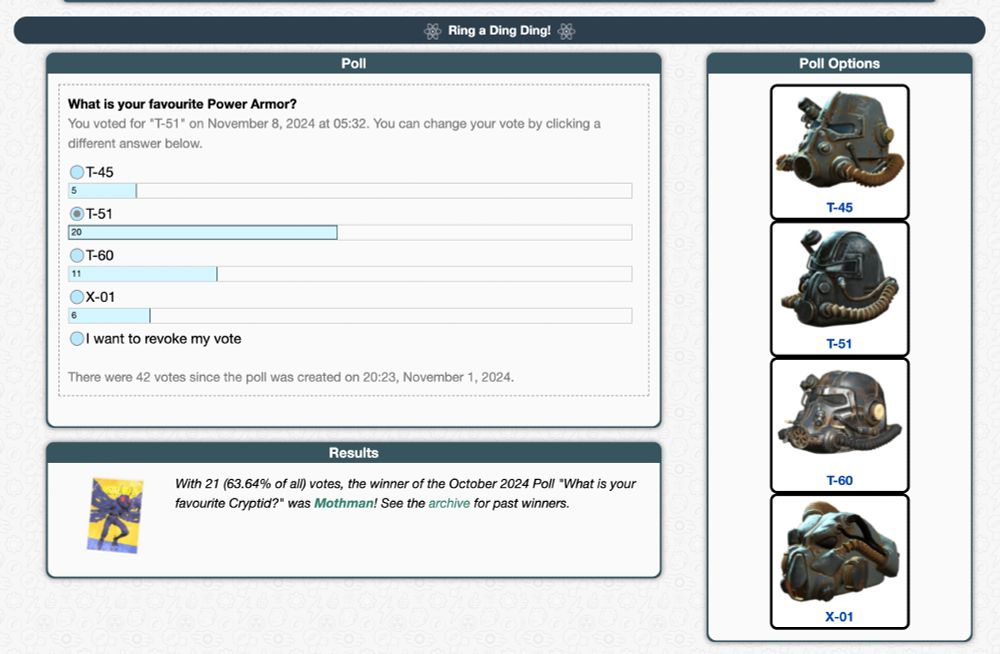The image size is (1000, 654).
Task: Follow the X-01 link under helmet
Action: pos(839,617)
